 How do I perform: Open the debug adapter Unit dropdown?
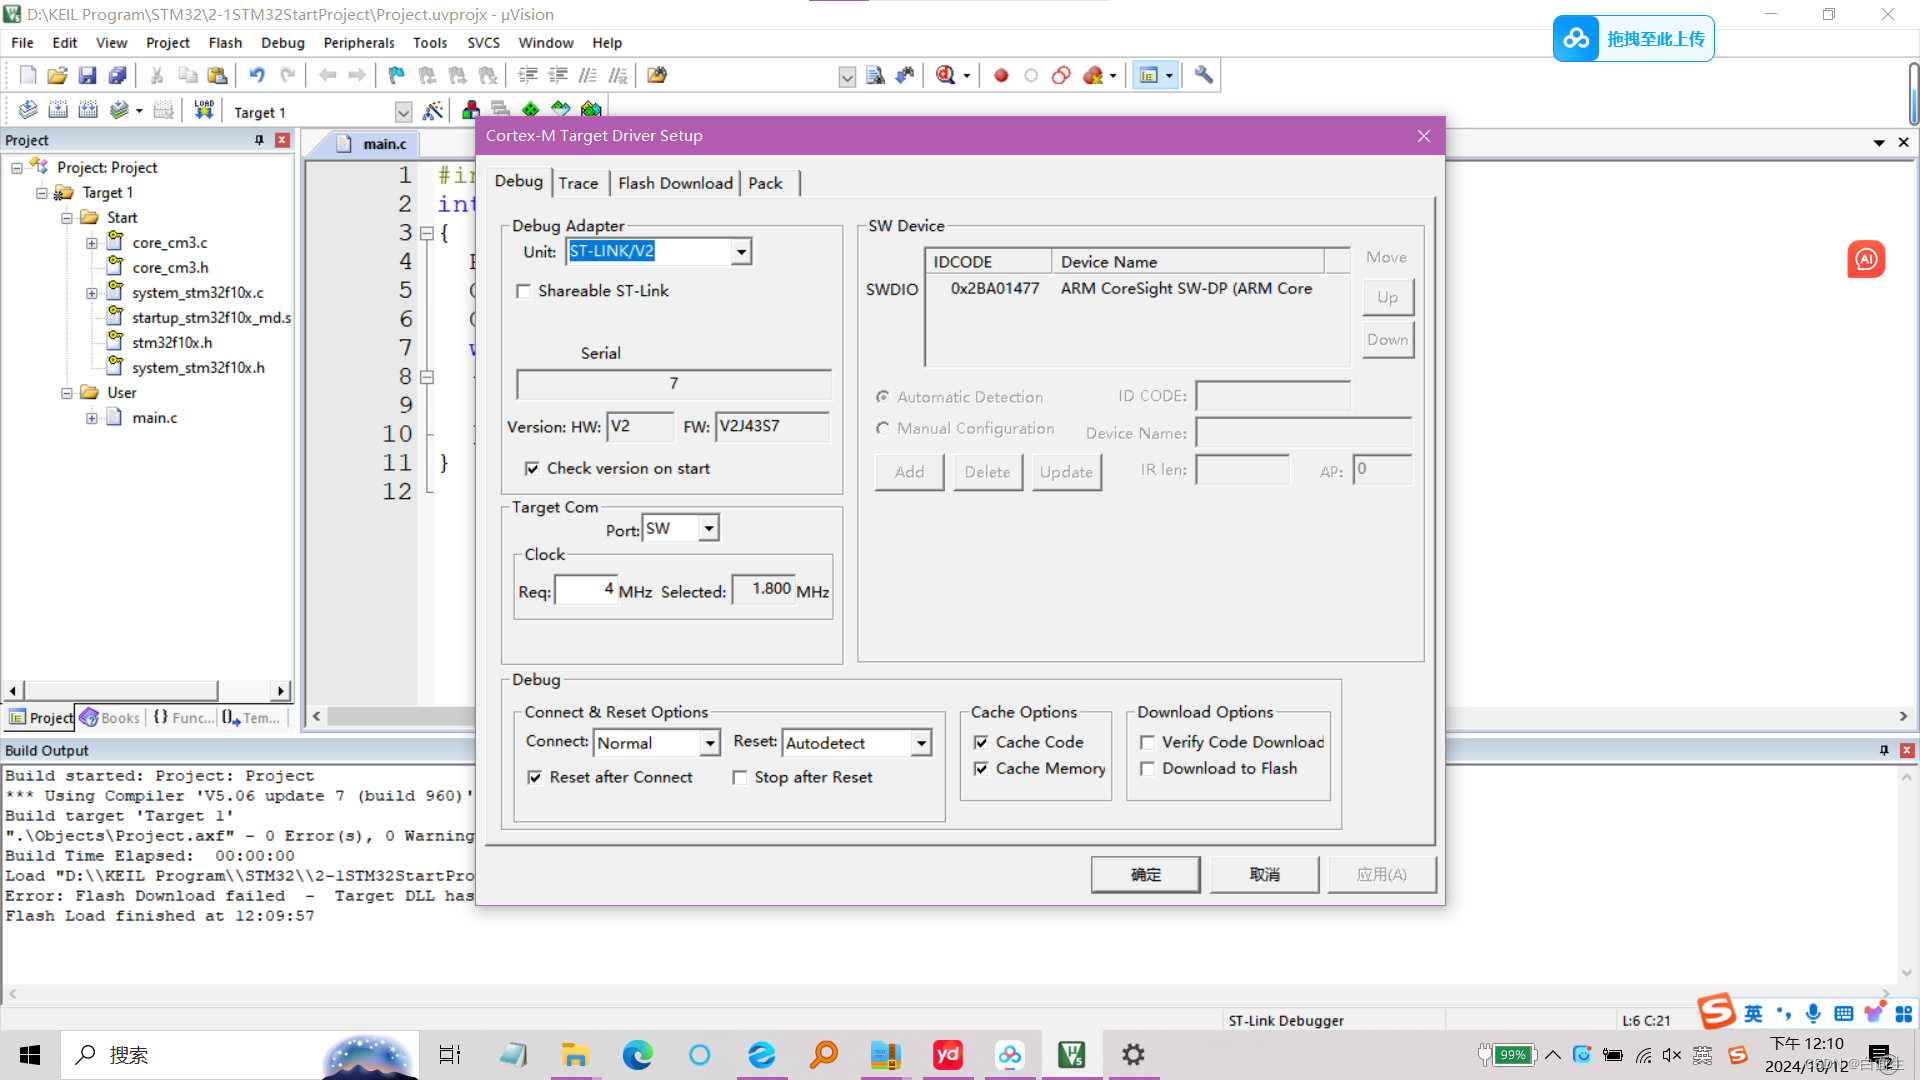pyautogui.click(x=741, y=252)
